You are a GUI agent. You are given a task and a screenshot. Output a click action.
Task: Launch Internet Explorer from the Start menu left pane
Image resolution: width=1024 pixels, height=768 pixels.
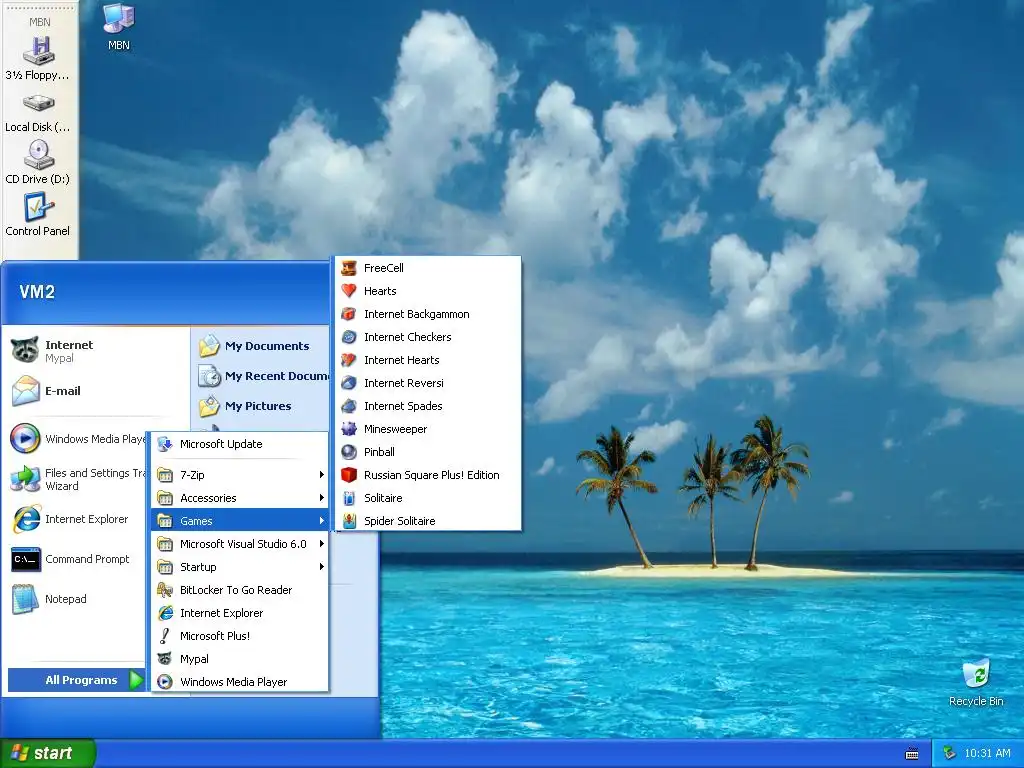[77, 519]
